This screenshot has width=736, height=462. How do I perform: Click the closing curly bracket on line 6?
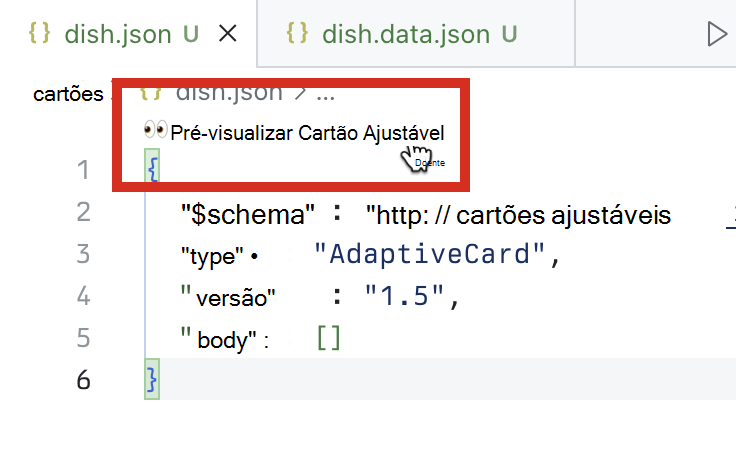(x=152, y=379)
